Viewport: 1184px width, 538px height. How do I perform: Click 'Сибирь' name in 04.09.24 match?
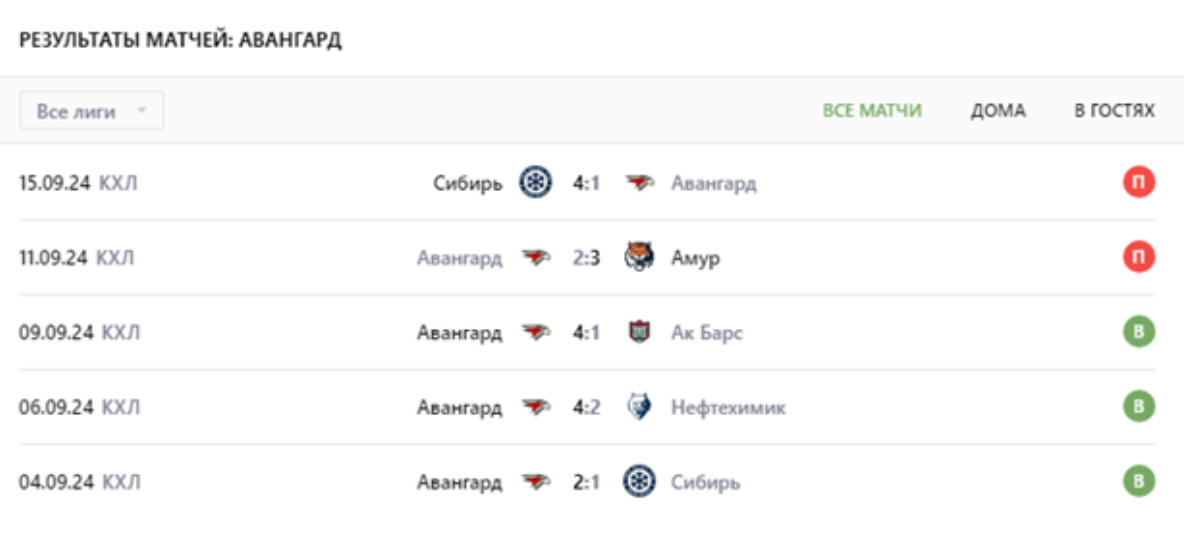point(706,483)
